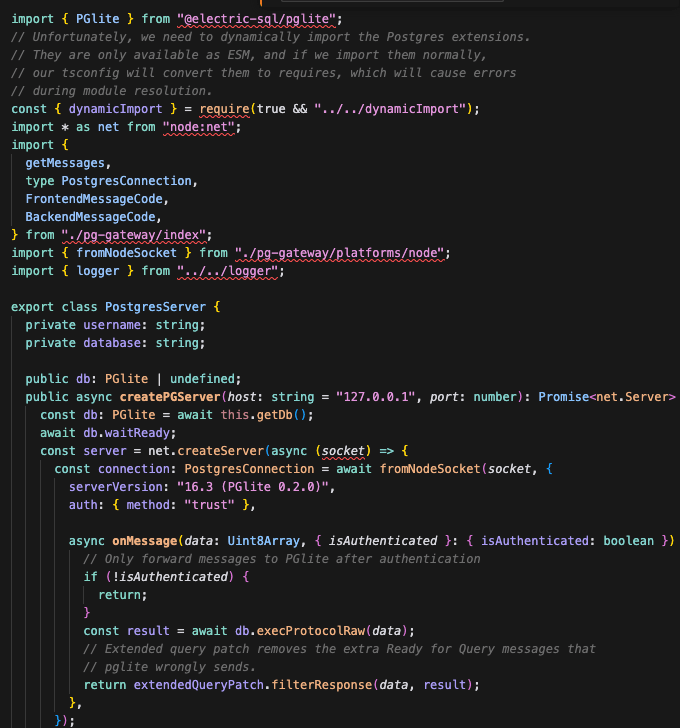The height and width of the screenshot is (728, 680).
Task: Click the "public db: PGlite | undefined" line
Action: click(x=133, y=379)
